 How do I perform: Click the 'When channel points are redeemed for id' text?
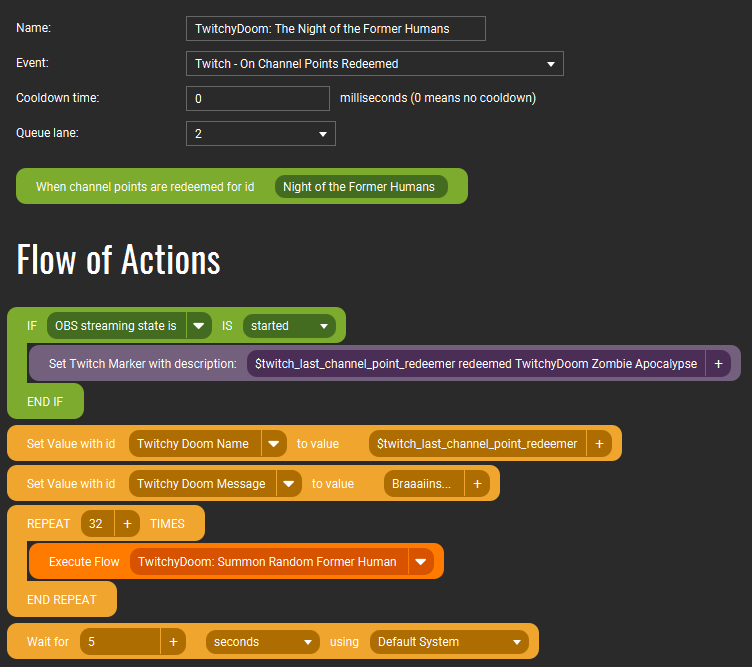(x=145, y=187)
